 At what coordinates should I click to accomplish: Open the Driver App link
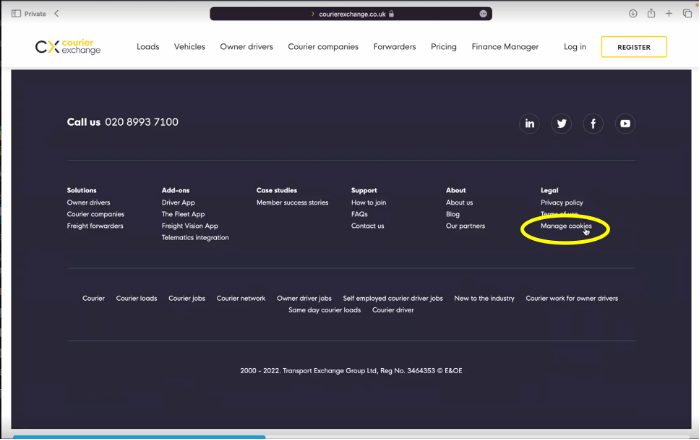pyautogui.click(x=178, y=203)
